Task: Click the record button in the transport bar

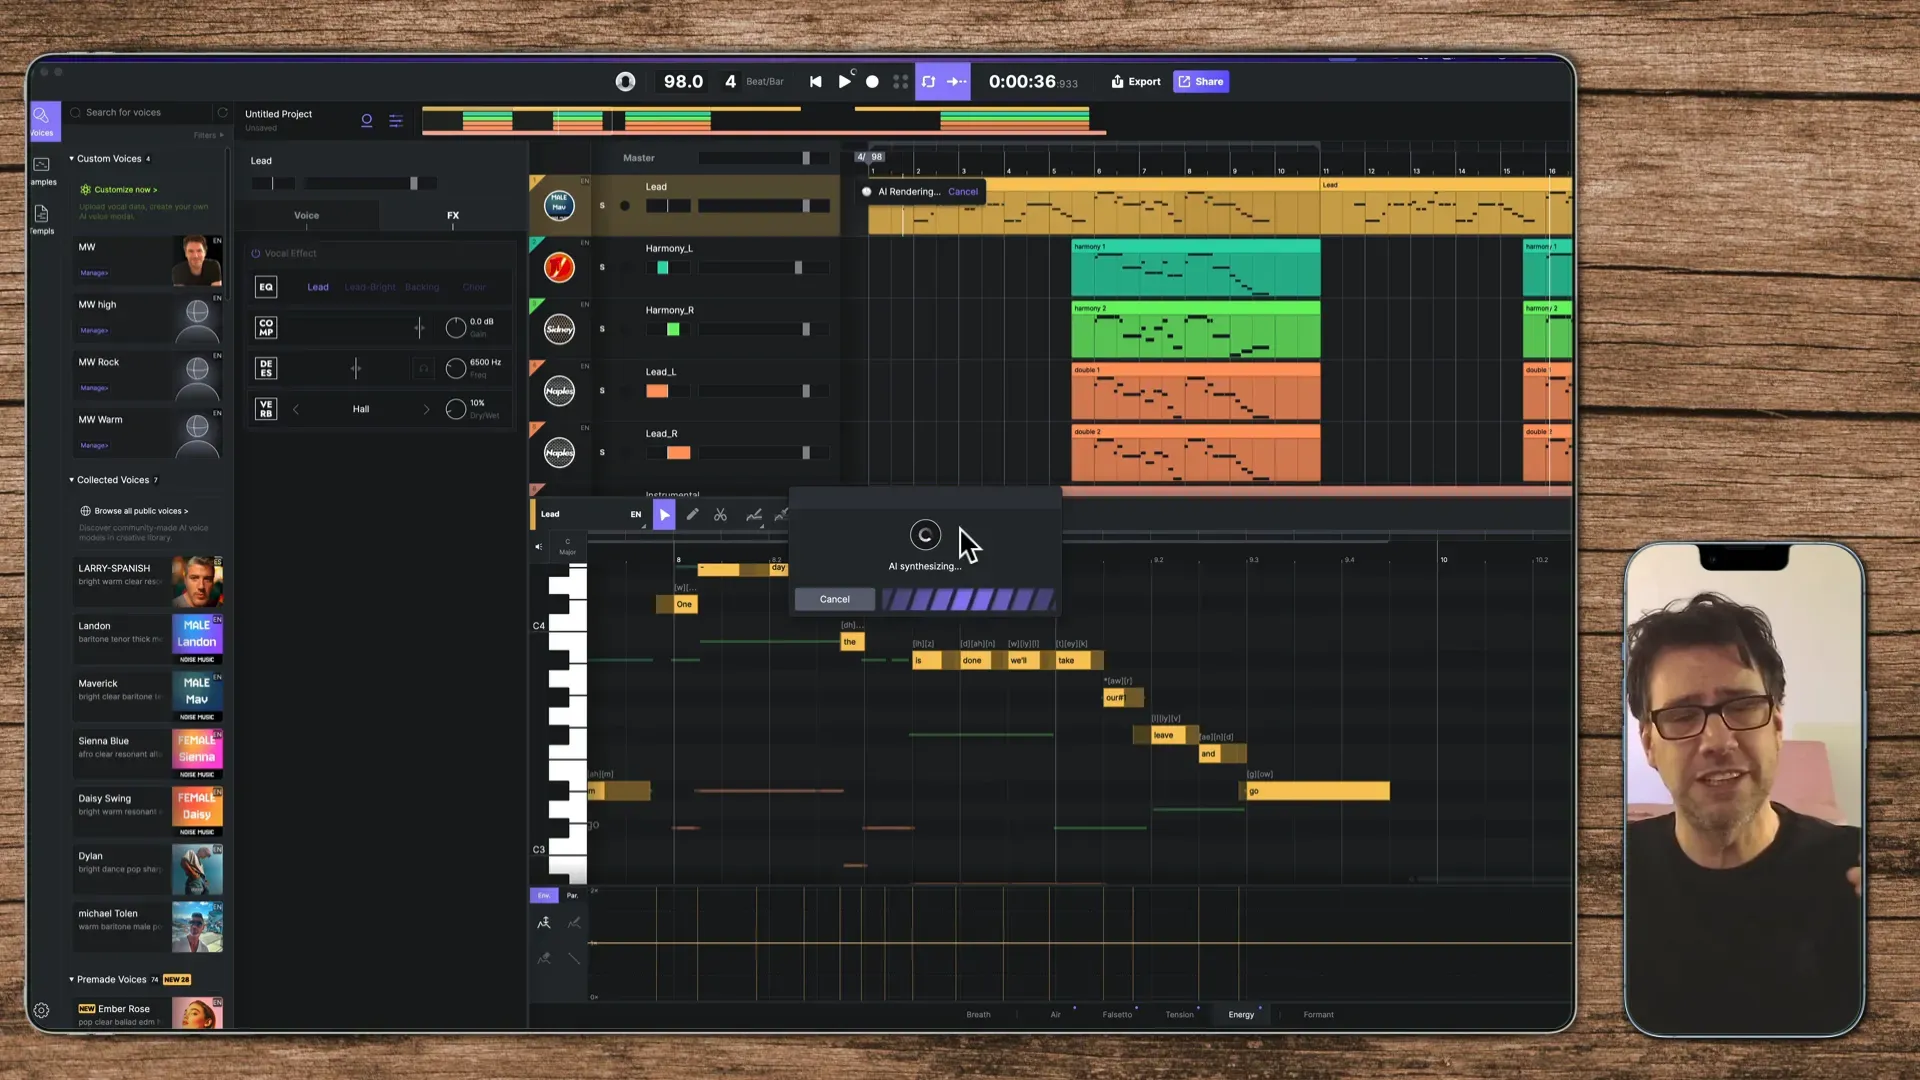Action: point(871,81)
